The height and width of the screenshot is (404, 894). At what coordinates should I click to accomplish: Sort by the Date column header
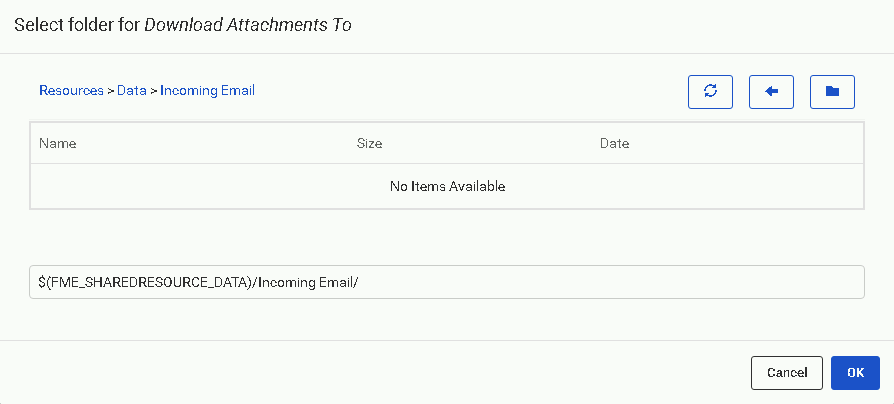pos(614,143)
